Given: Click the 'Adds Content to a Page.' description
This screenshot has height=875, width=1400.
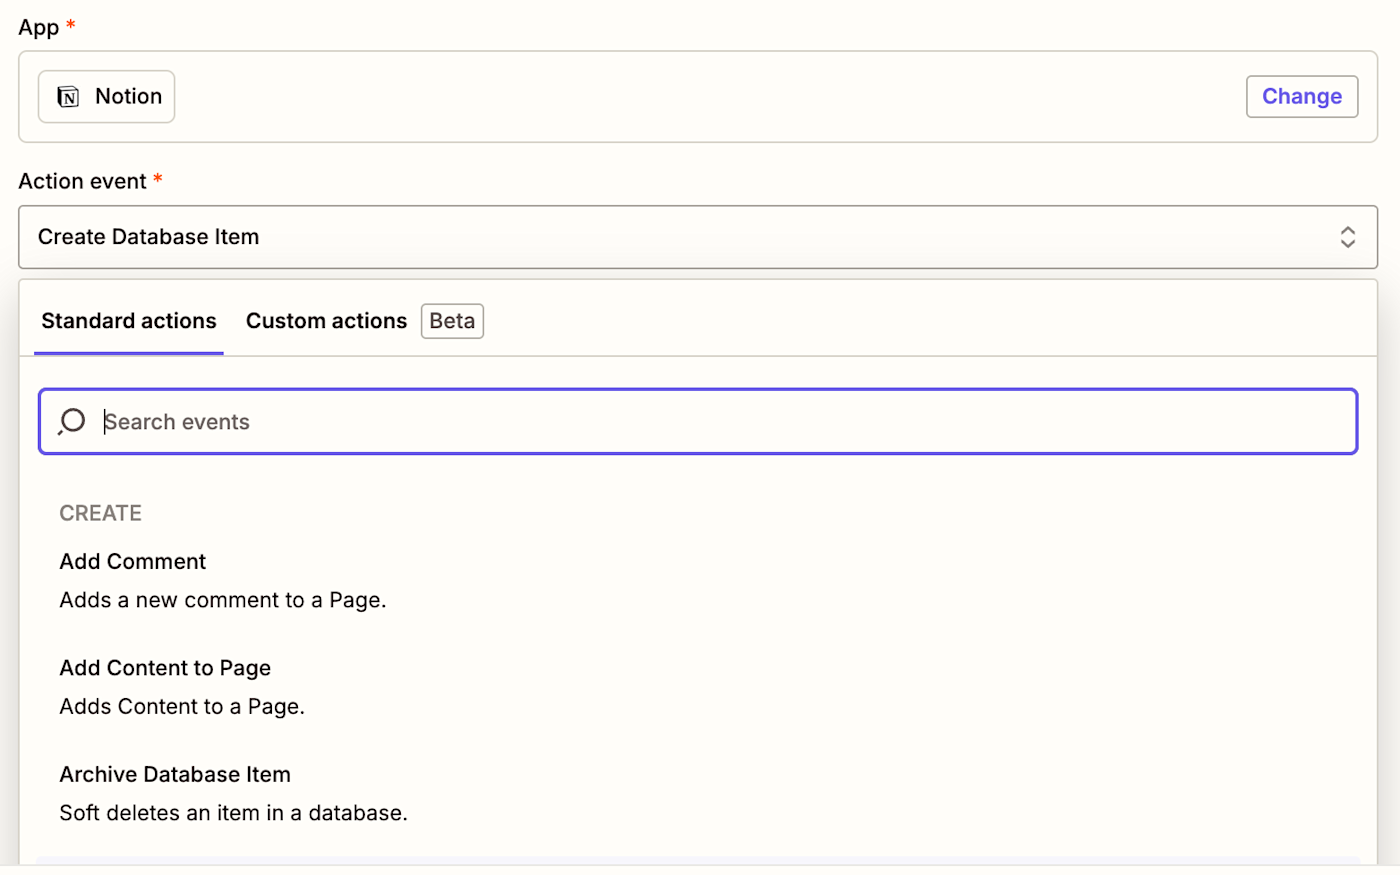Looking at the screenshot, I should (x=182, y=706).
